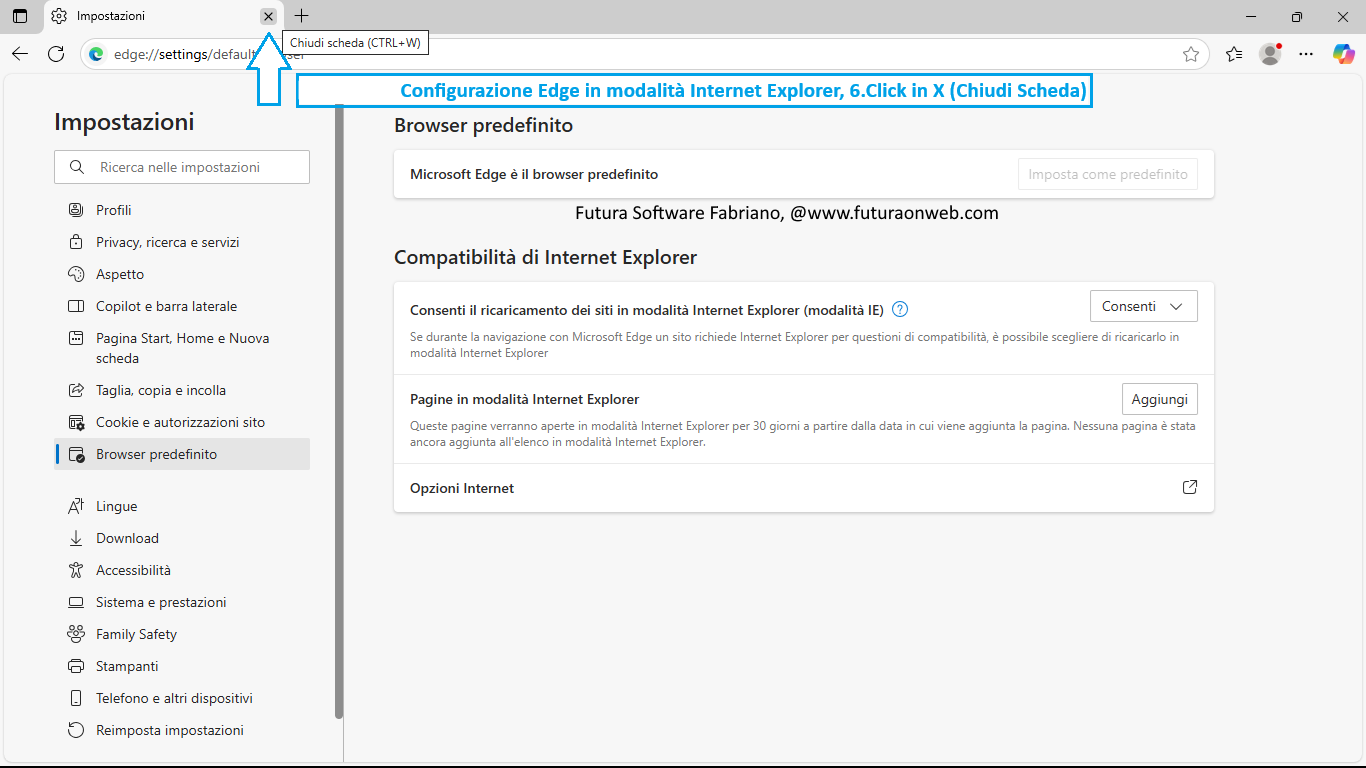Click the Privacy lock icon in sidebar
1366x768 pixels.
[x=76, y=242]
